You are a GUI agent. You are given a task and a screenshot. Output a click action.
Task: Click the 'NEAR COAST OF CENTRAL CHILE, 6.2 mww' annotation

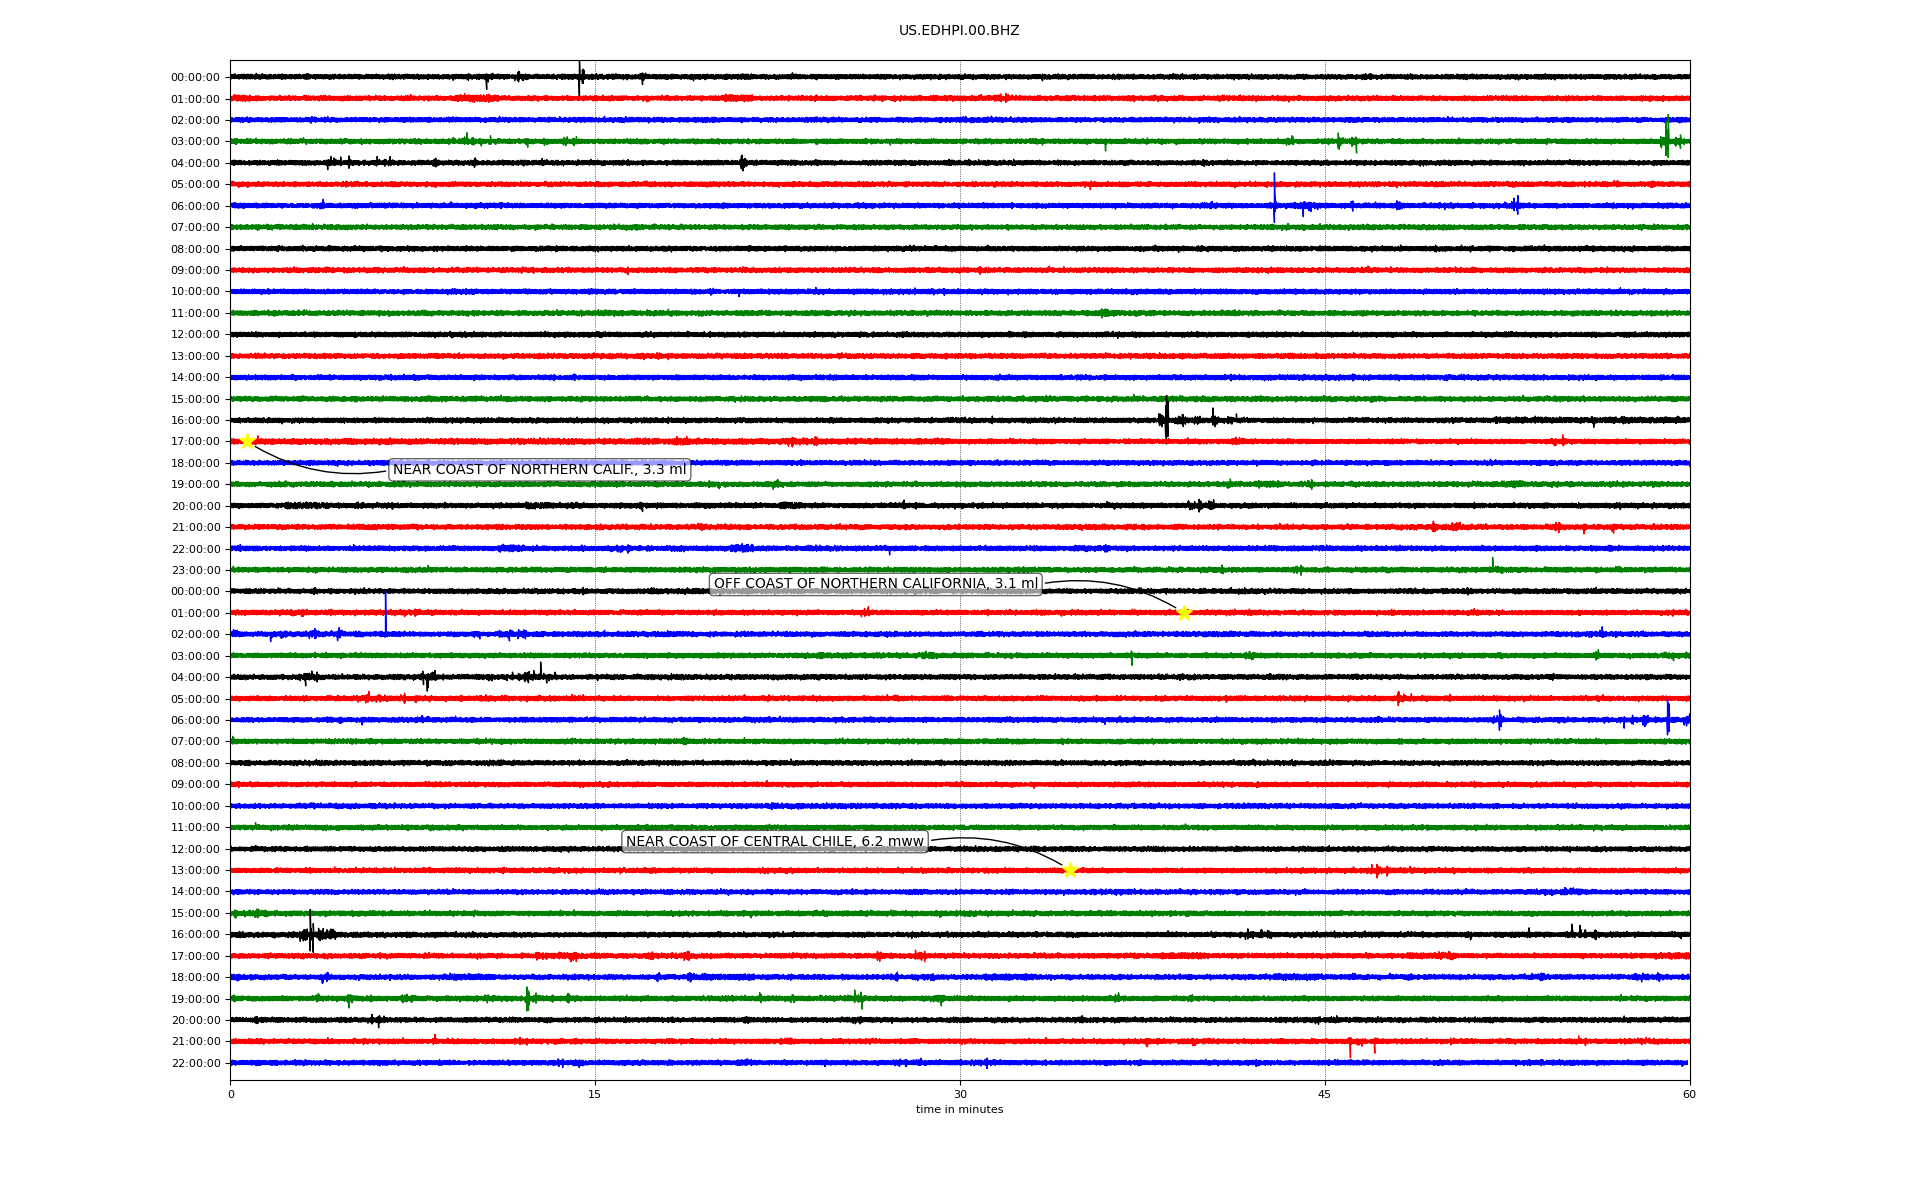[774, 842]
